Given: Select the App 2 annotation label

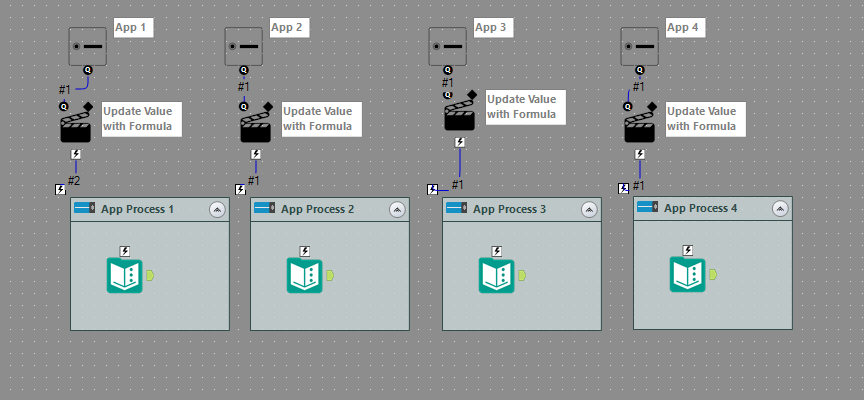Looking at the screenshot, I should (290, 27).
